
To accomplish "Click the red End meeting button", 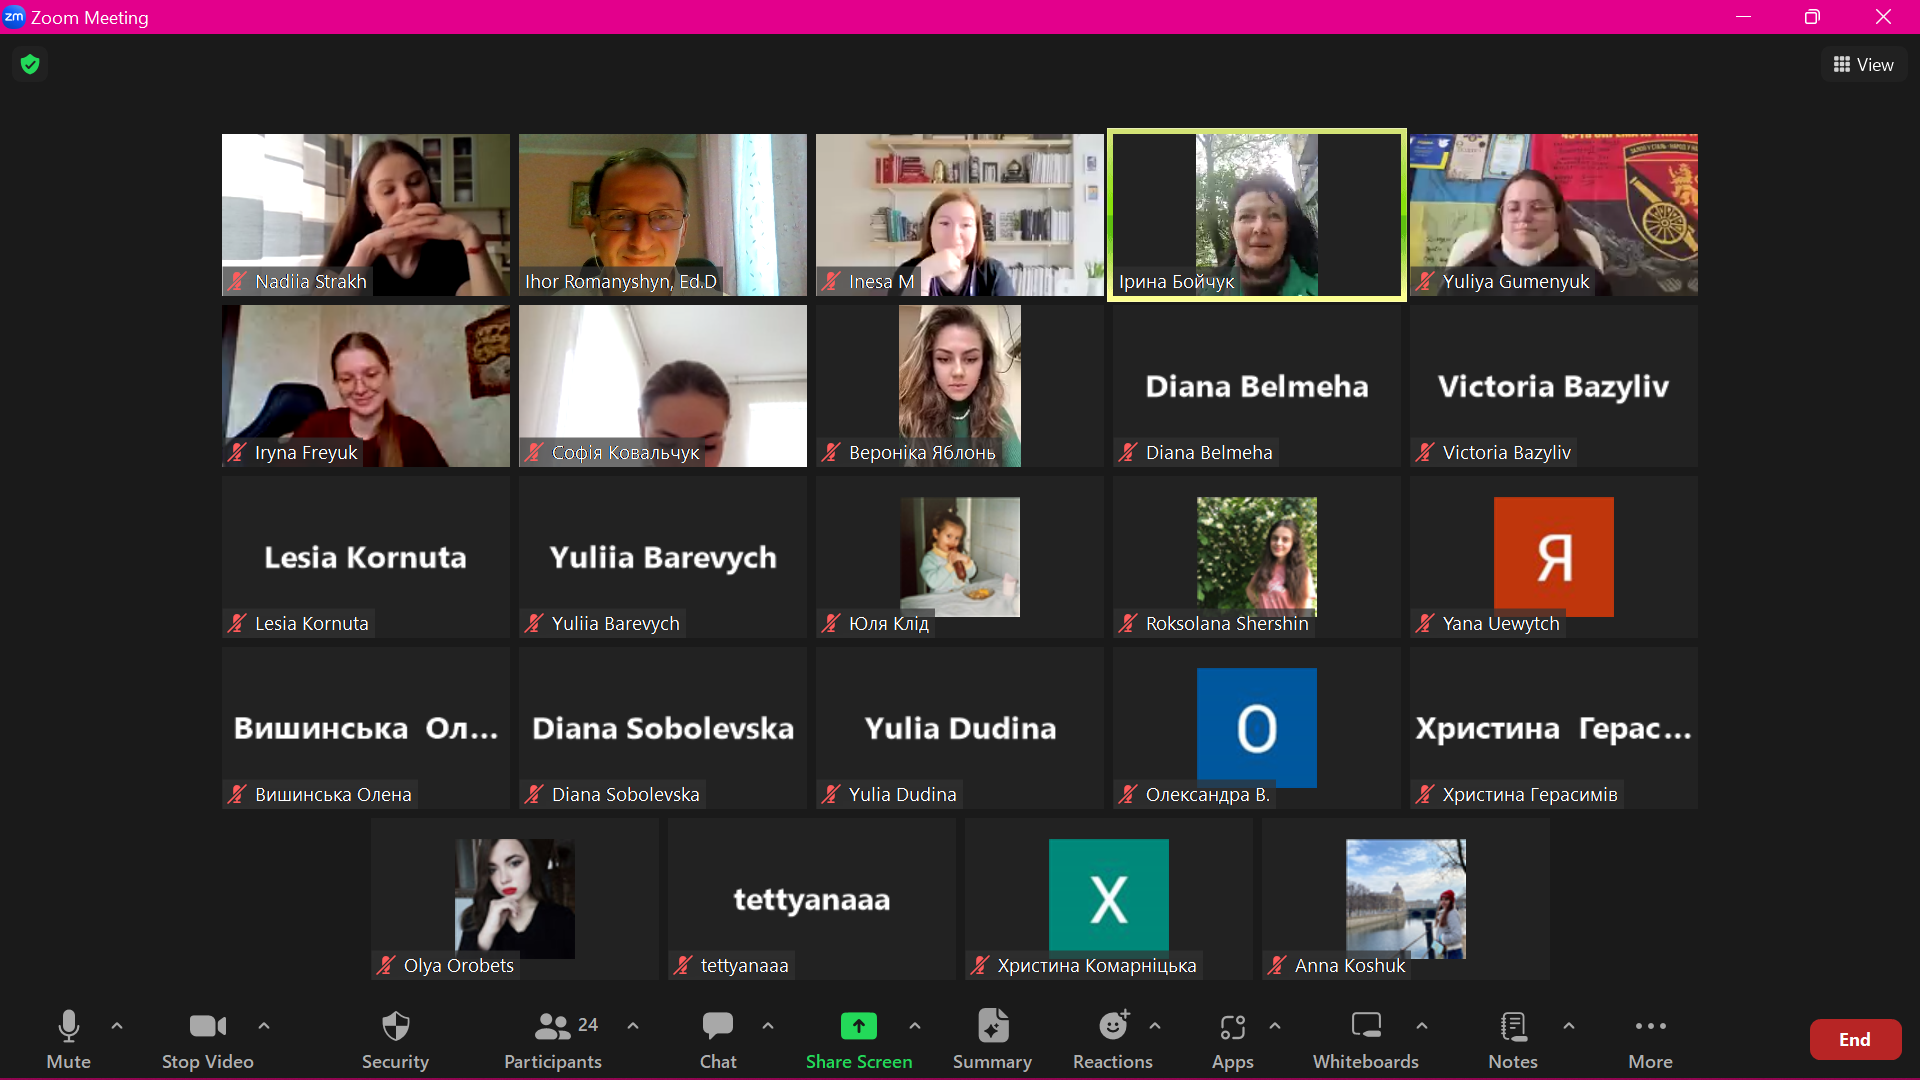I will (1854, 1040).
